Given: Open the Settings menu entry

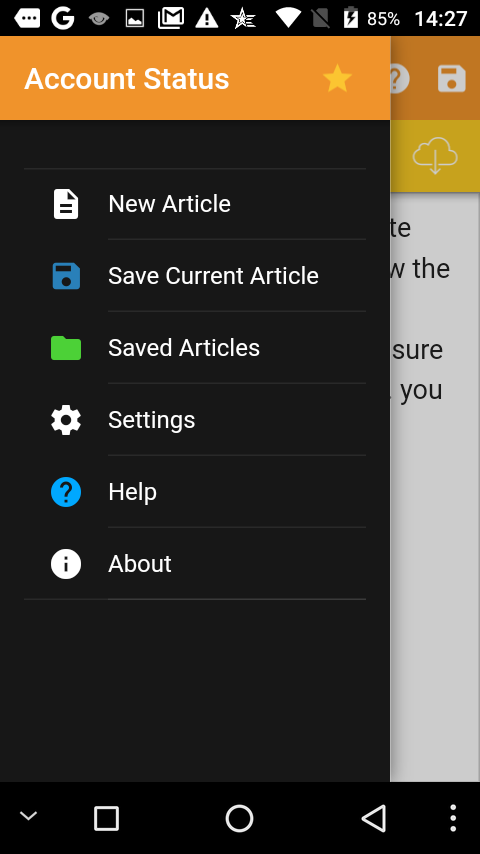Looking at the screenshot, I should (x=195, y=420).
